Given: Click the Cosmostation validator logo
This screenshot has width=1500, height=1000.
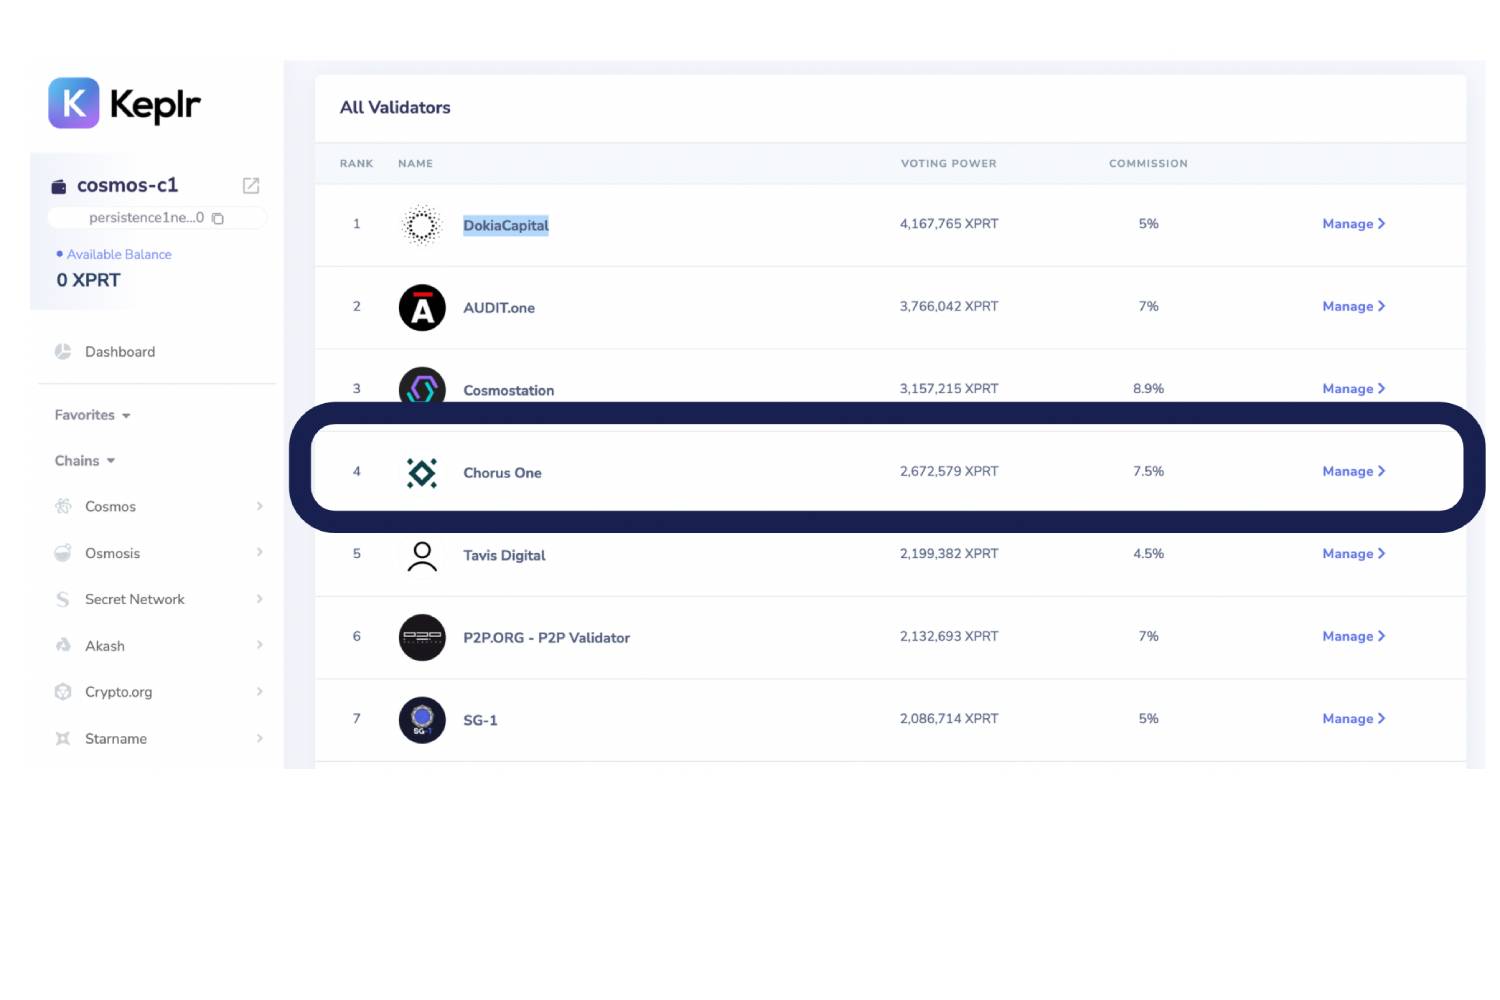Looking at the screenshot, I should tap(422, 385).
